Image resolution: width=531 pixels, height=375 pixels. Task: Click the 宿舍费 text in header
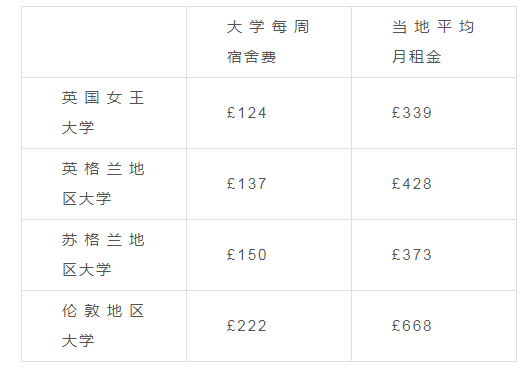click(x=252, y=57)
